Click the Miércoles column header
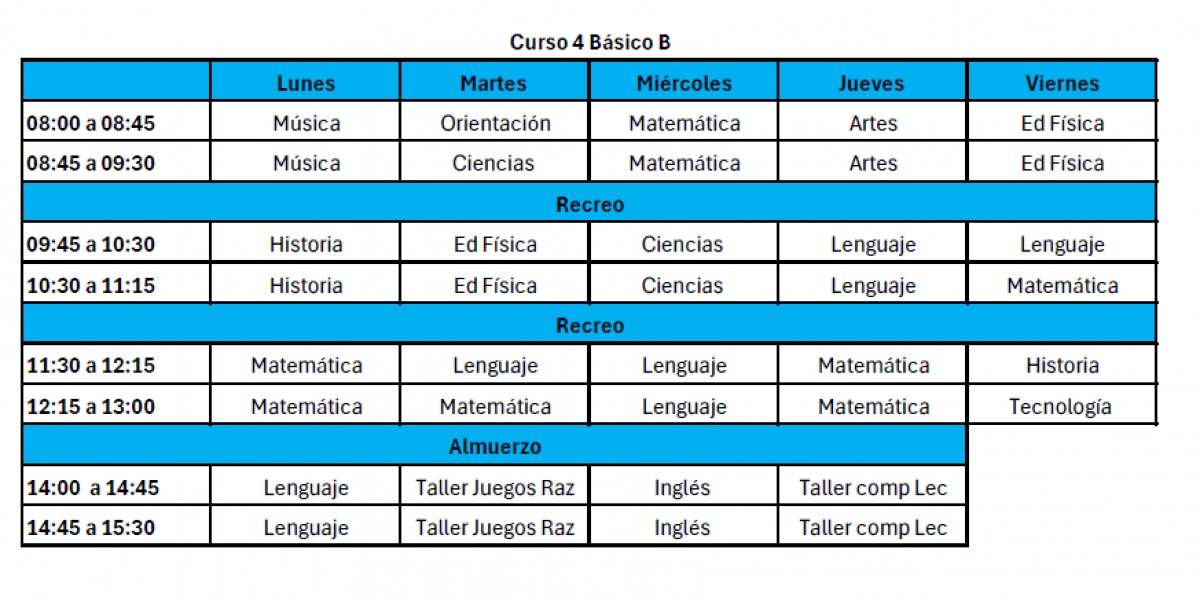The width and height of the screenshot is (1200, 601). point(684,82)
